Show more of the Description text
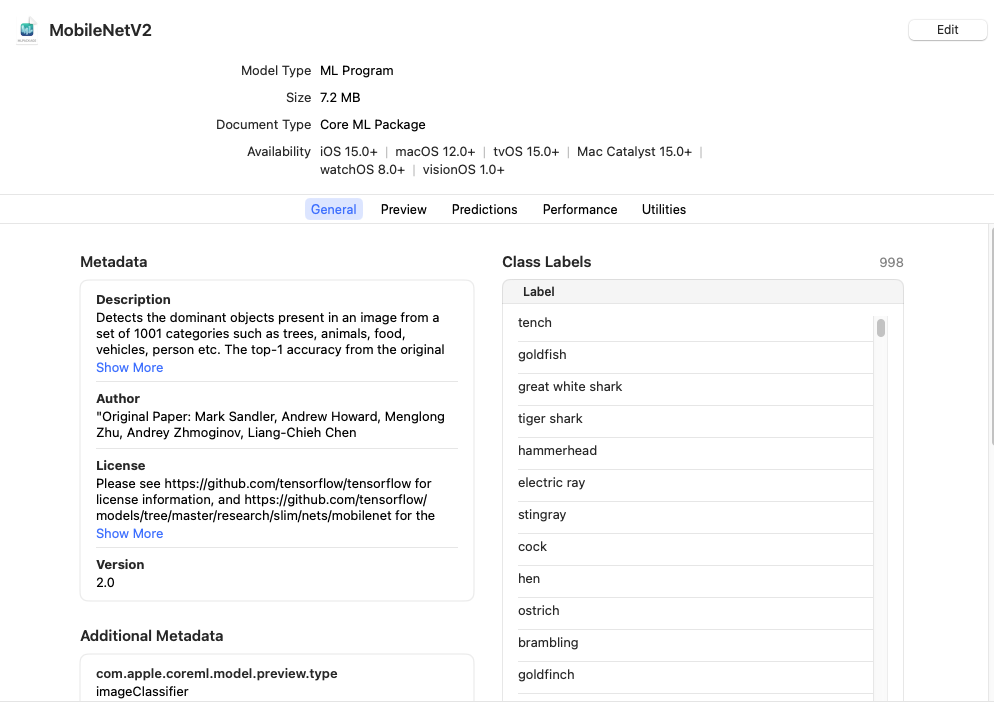Screen dimensions: 994x708 coord(129,368)
